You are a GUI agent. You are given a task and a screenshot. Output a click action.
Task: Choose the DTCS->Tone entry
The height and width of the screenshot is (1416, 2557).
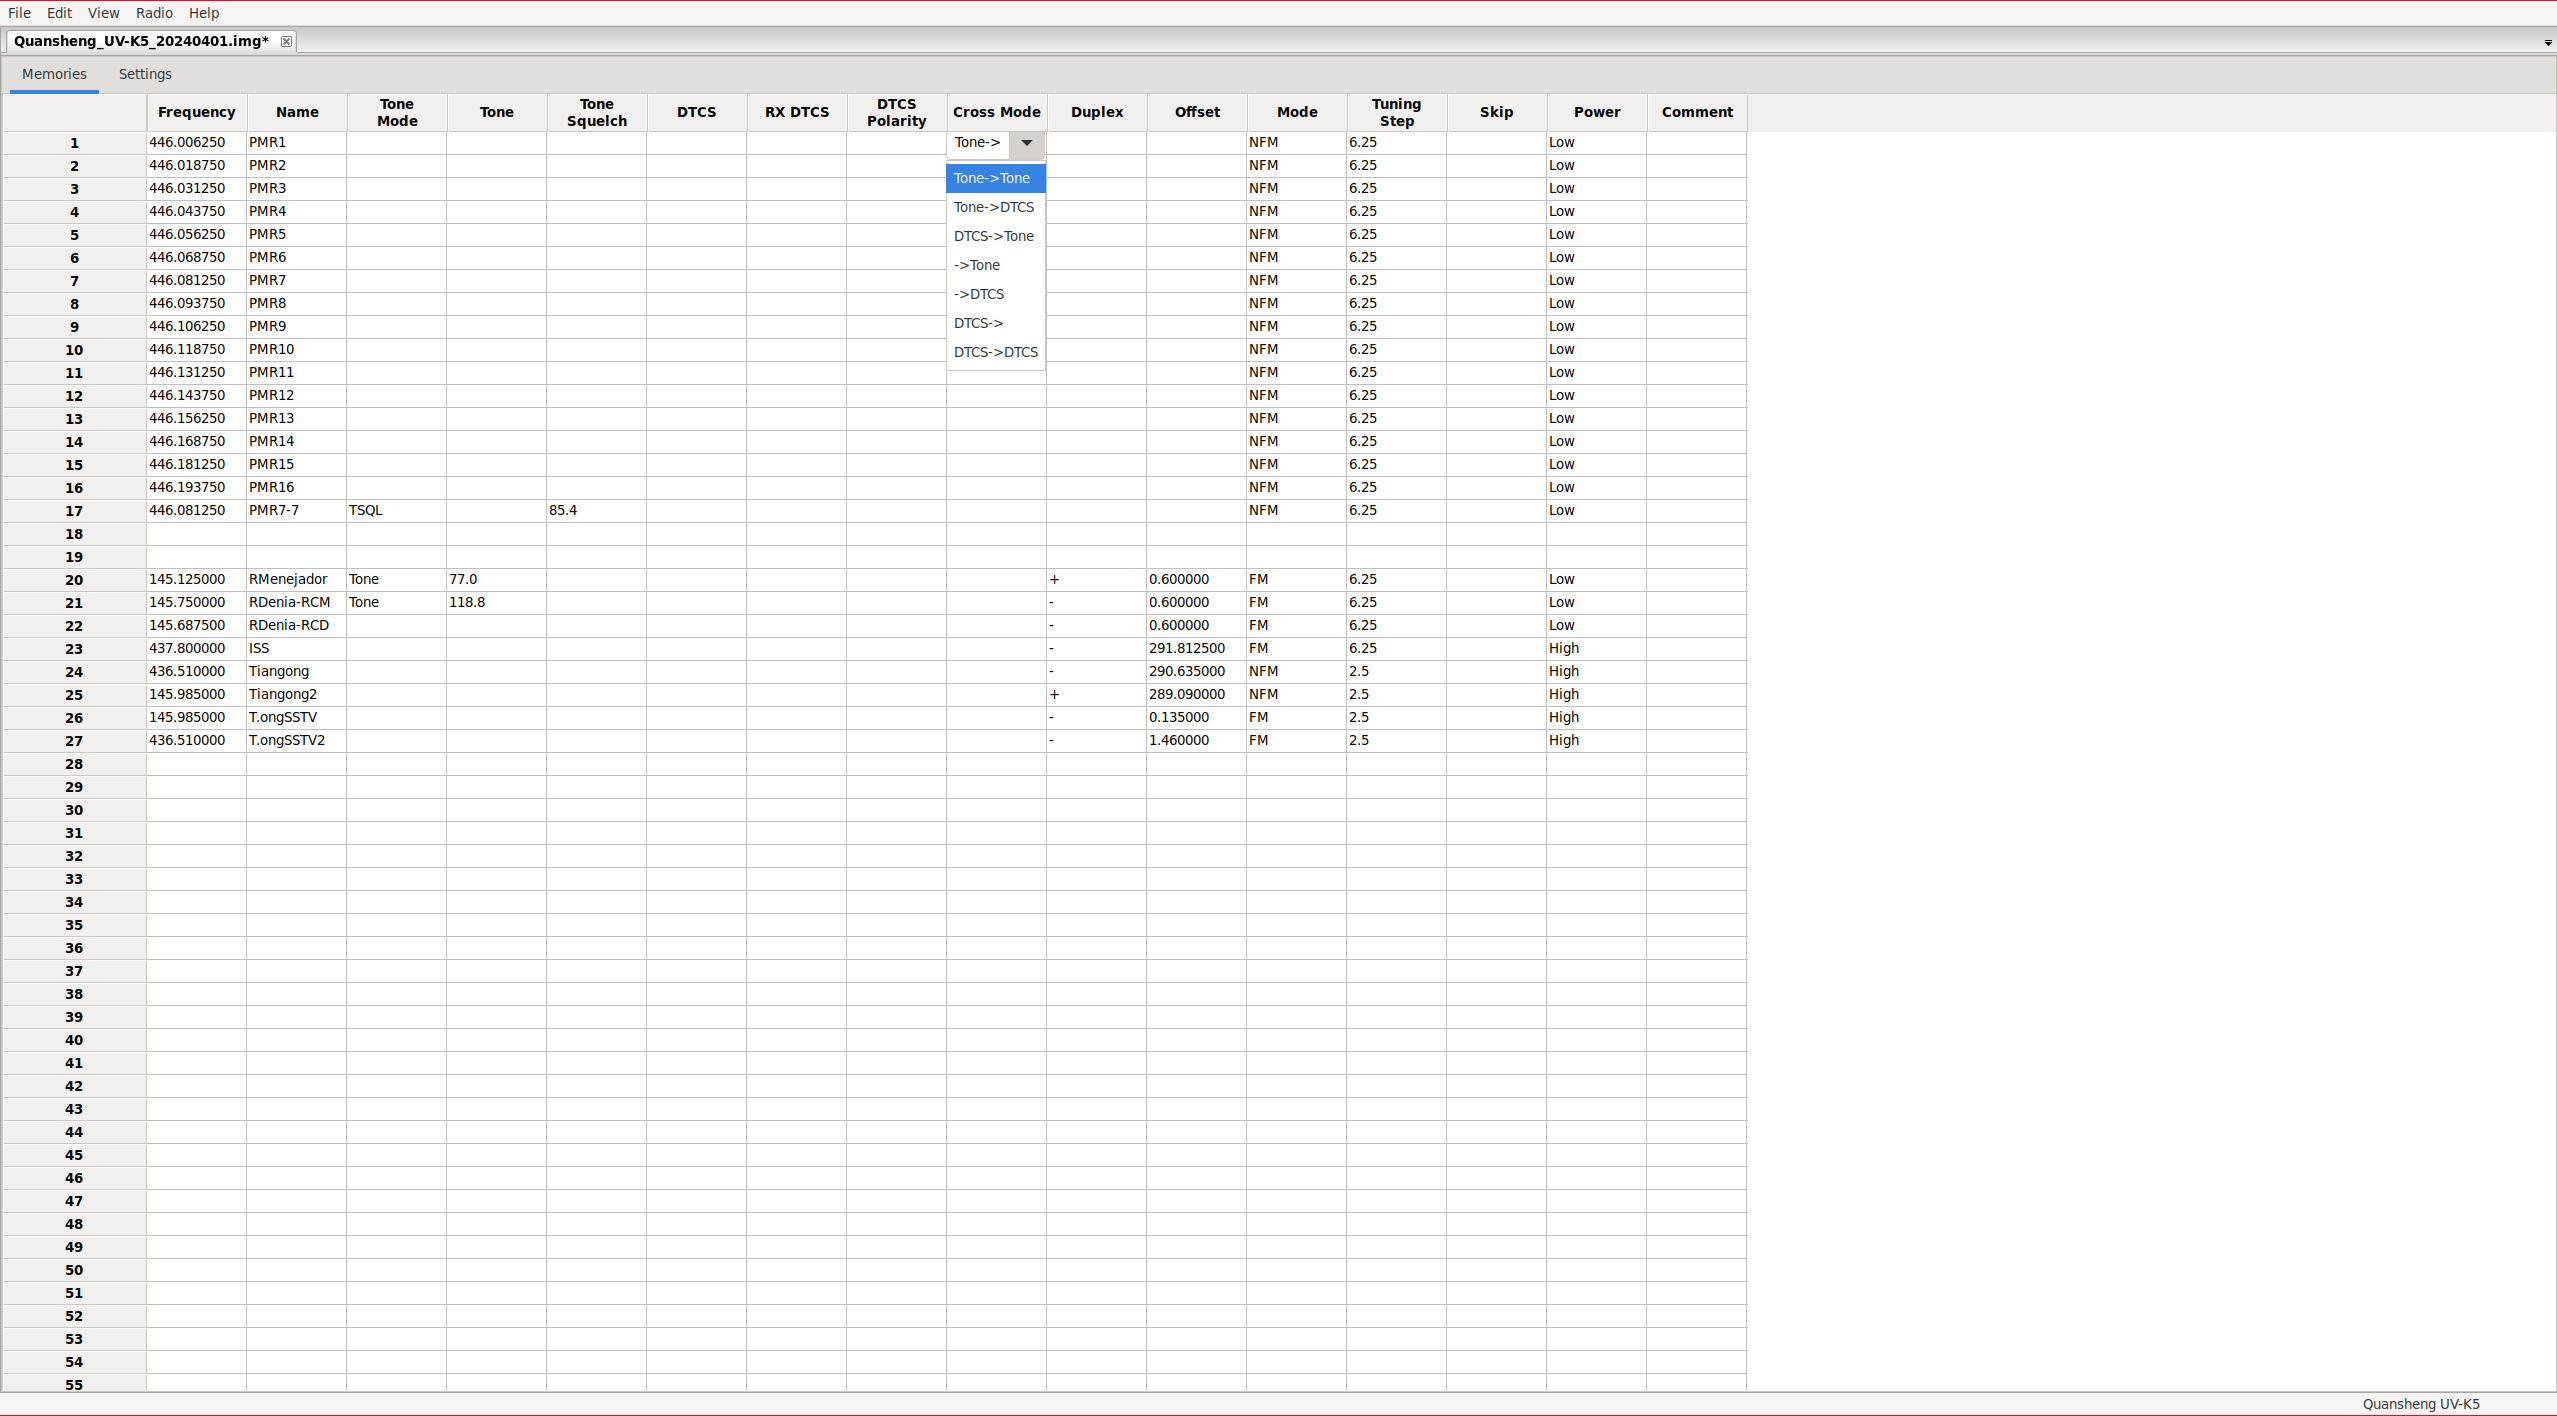point(994,236)
